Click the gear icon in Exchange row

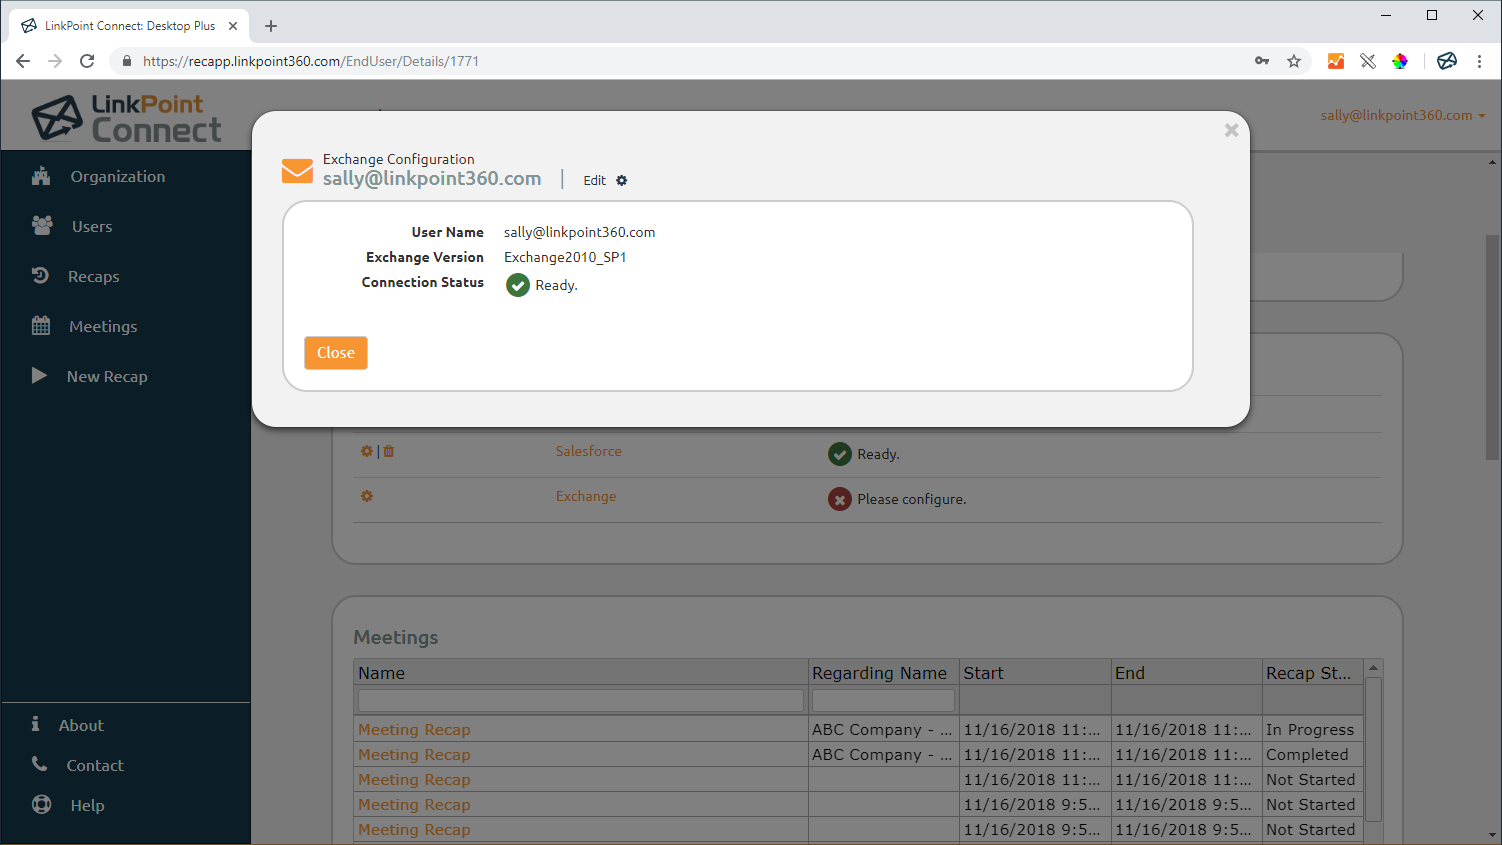(367, 496)
